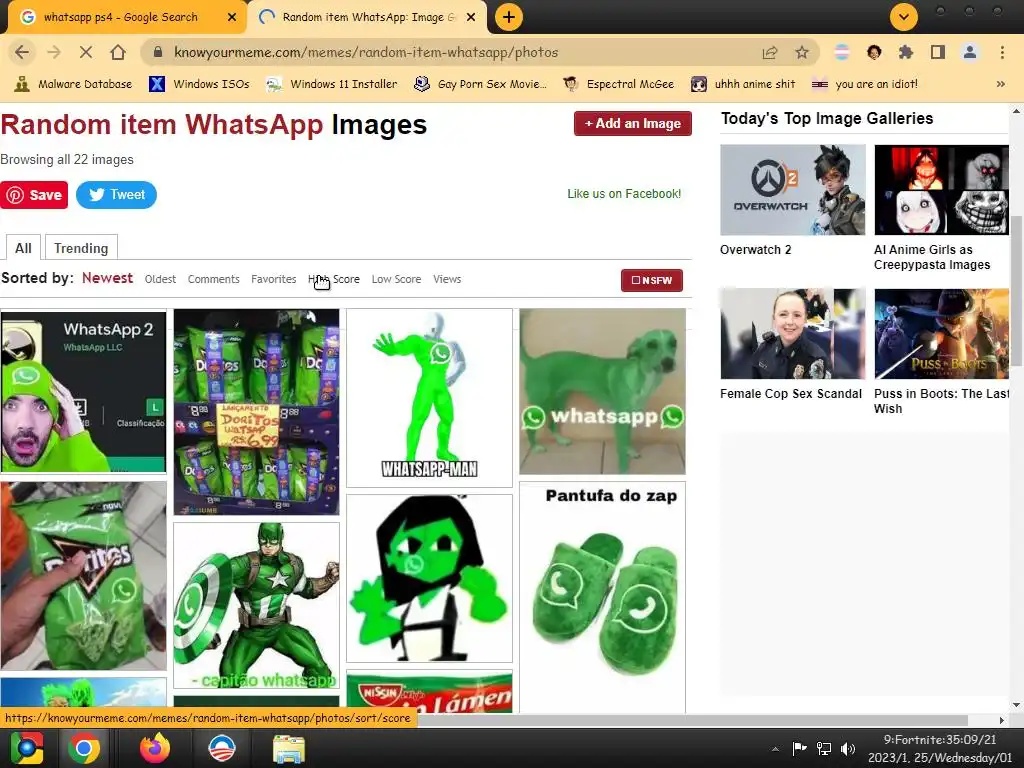The height and width of the screenshot is (768, 1024).
Task: Click the horizontal scrollbar right arrow
Action: point(1002,720)
